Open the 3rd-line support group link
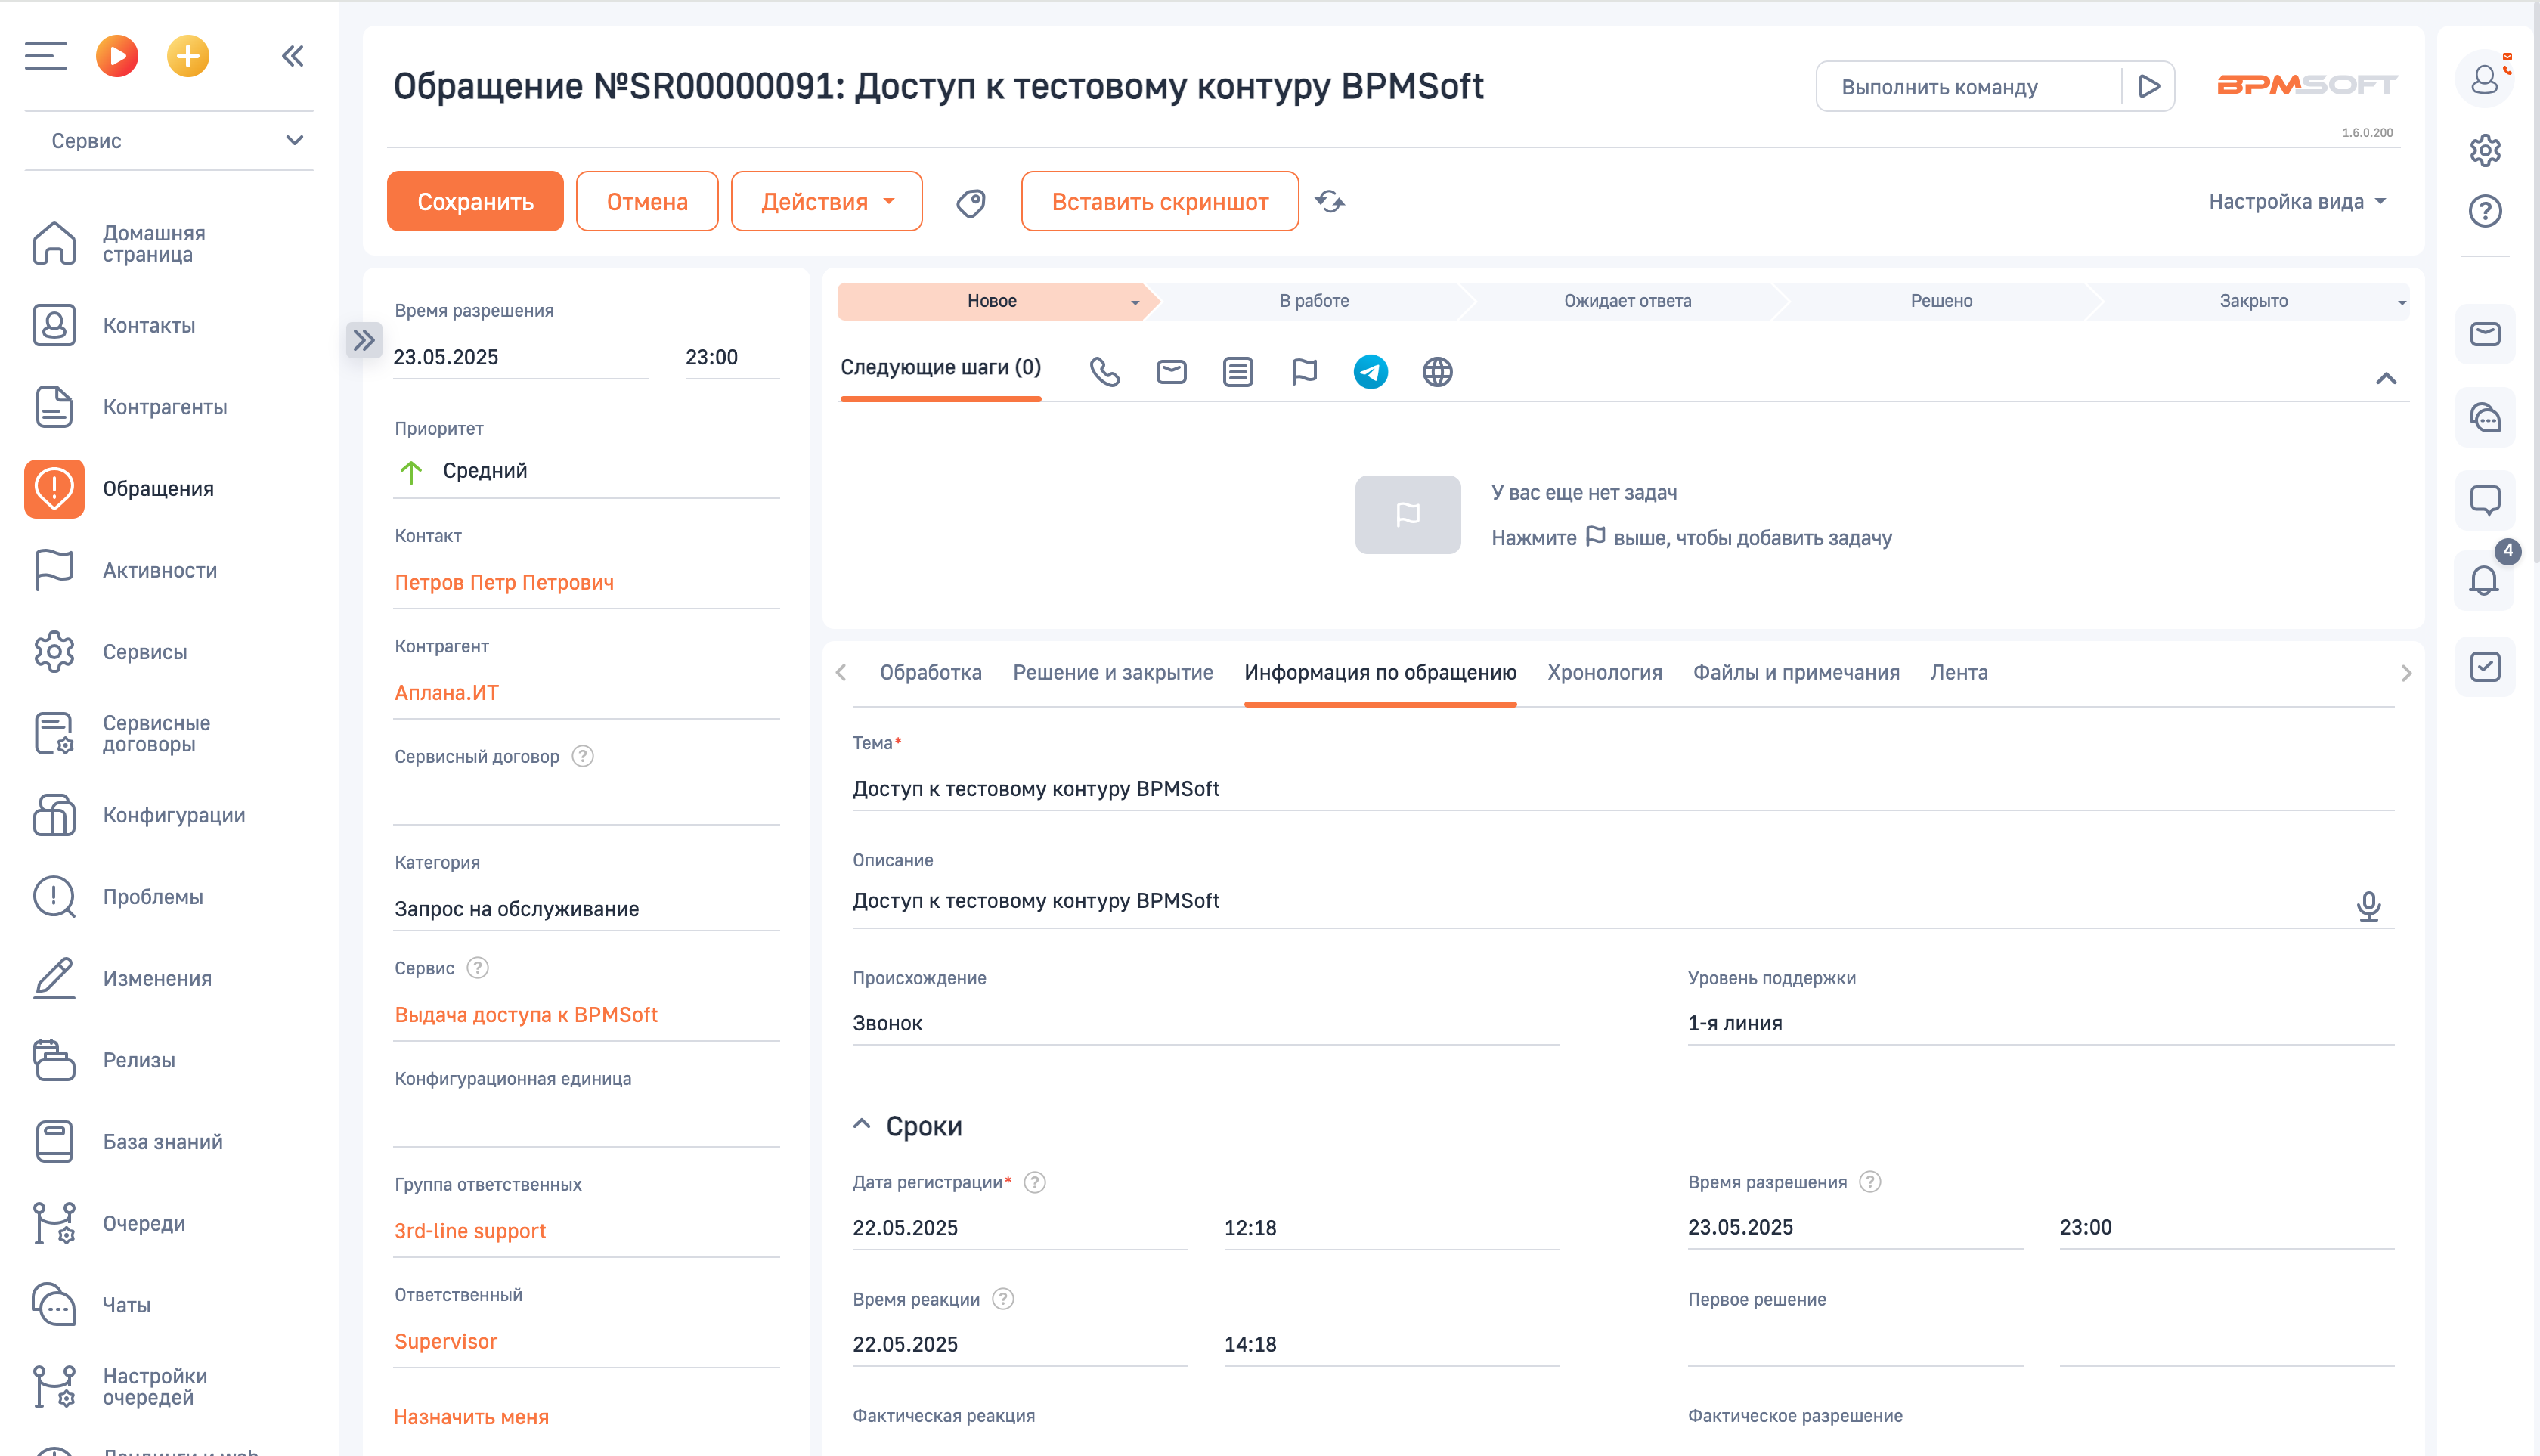Screen dimensions: 2540x1456 (x=470, y=1231)
